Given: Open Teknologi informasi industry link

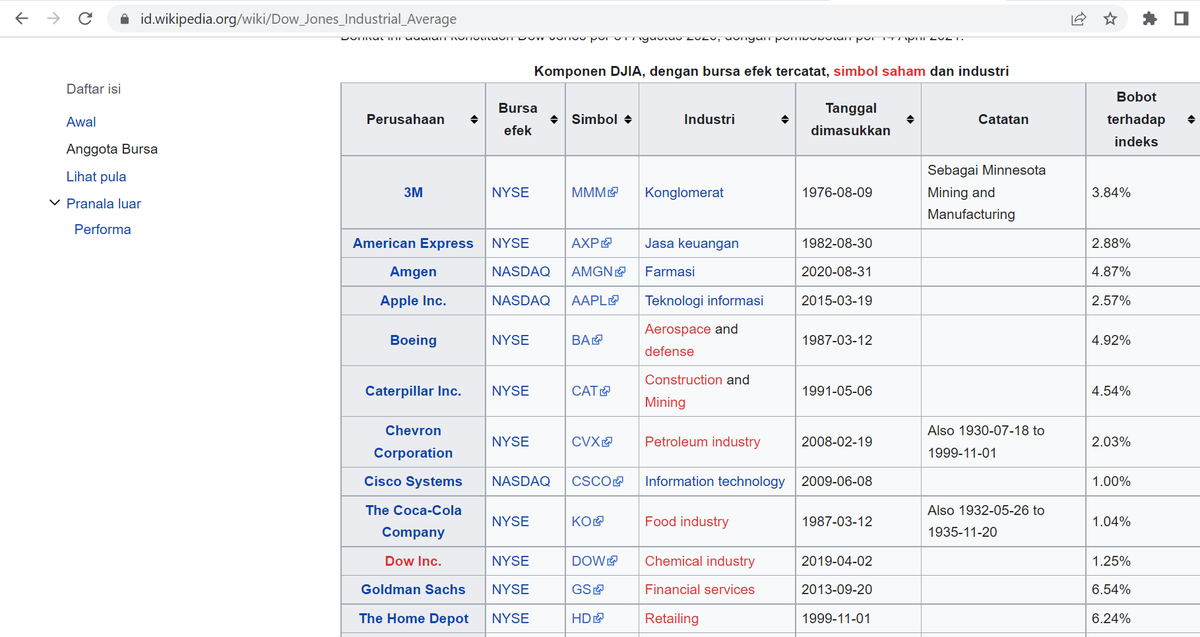Looking at the screenshot, I should pyautogui.click(x=704, y=301).
